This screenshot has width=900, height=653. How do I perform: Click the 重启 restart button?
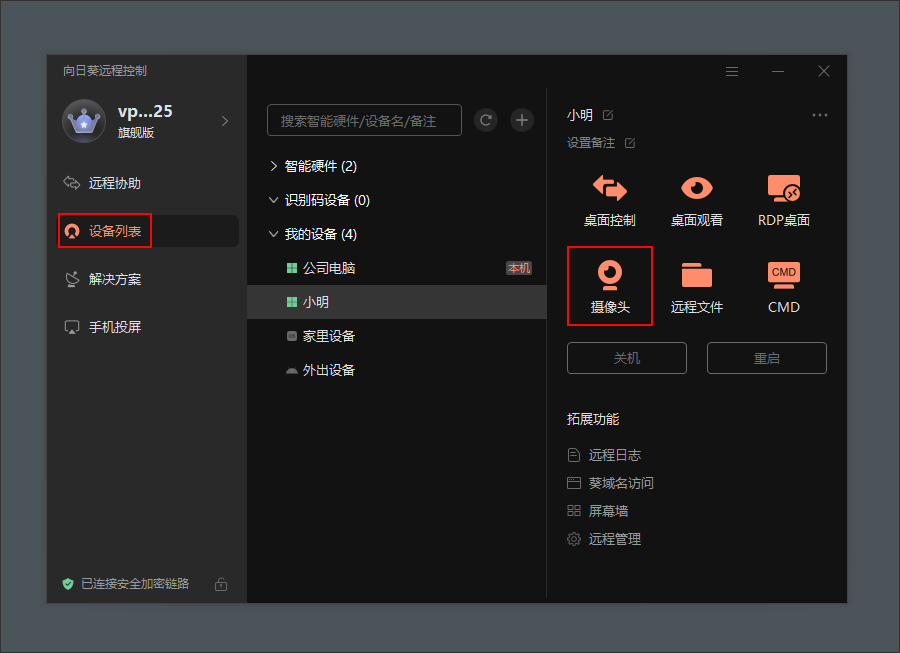(x=767, y=358)
